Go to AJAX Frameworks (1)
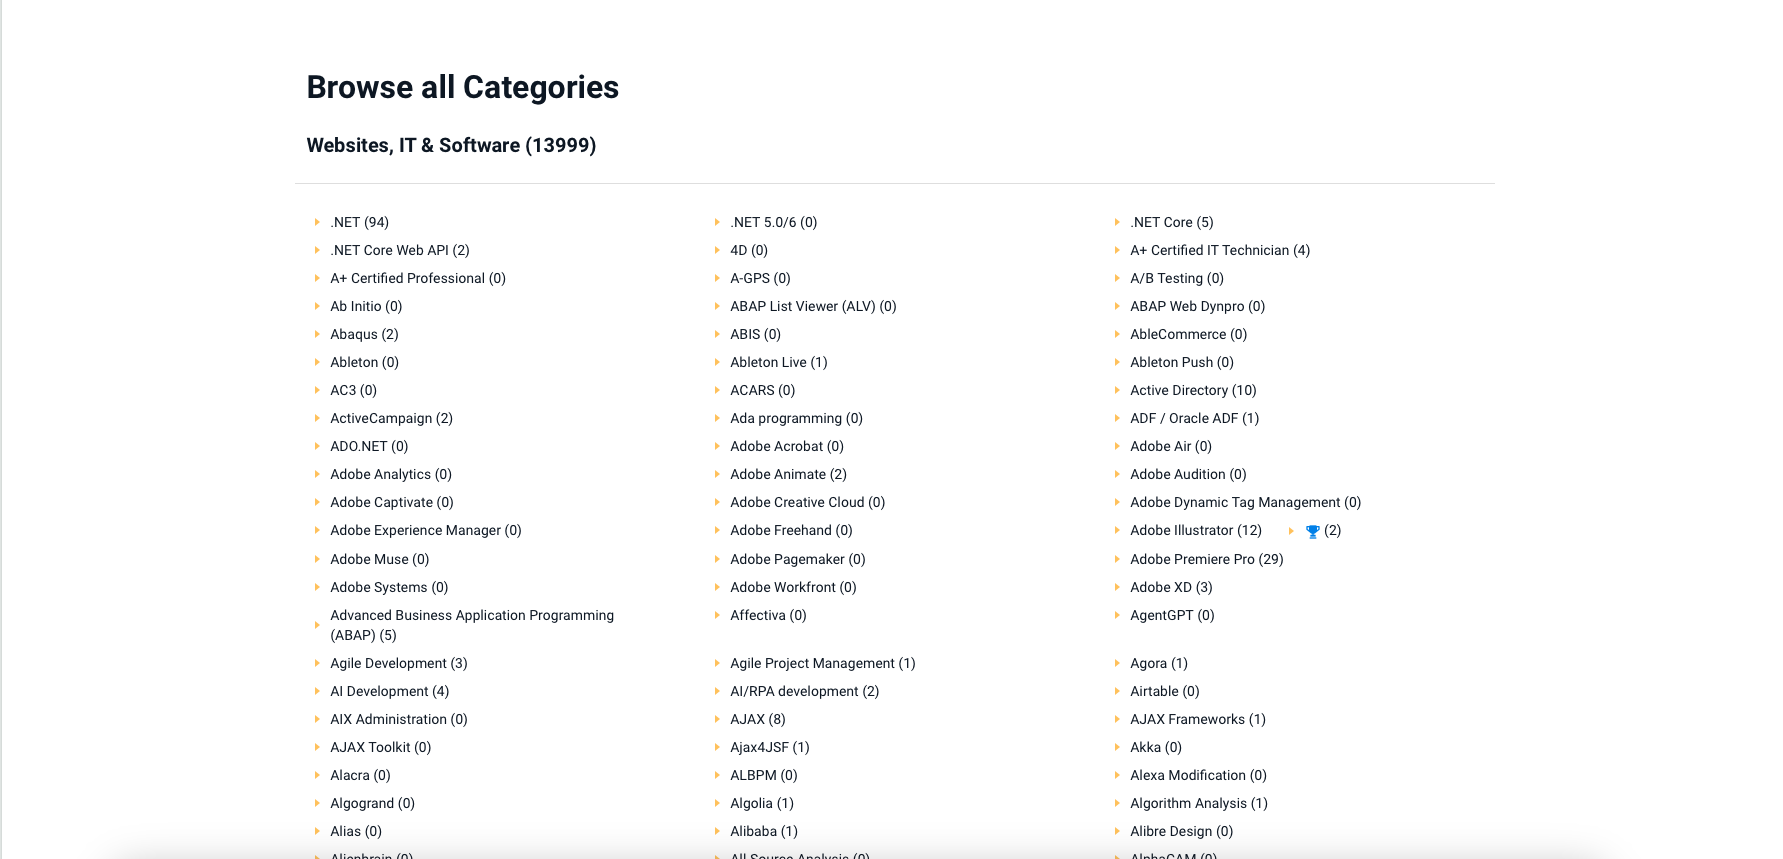This screenshot has height=859, width=1783. pyautogui.click(x=1197, y=719)
